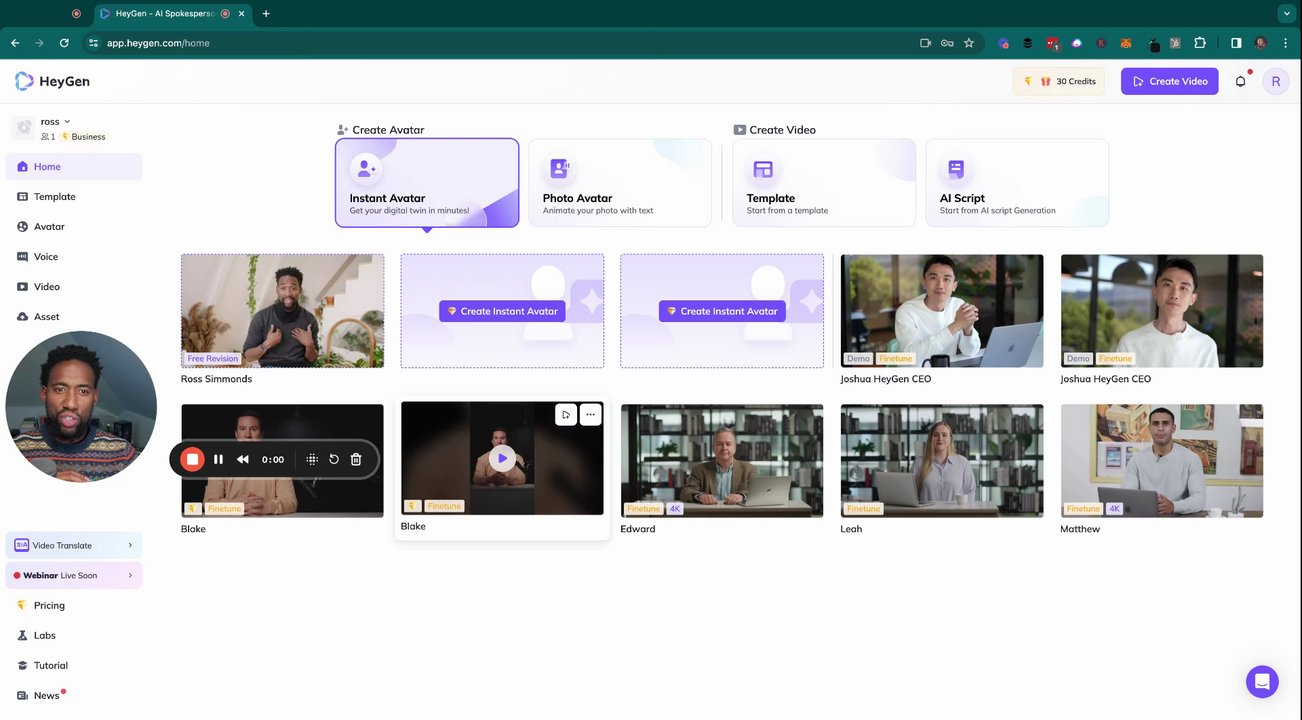Open the Leah avatar thumbnail

click(942, 461)
